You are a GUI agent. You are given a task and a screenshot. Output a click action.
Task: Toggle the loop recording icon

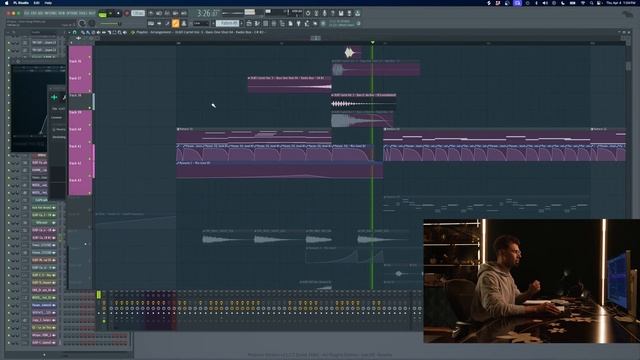pos(184,13)
